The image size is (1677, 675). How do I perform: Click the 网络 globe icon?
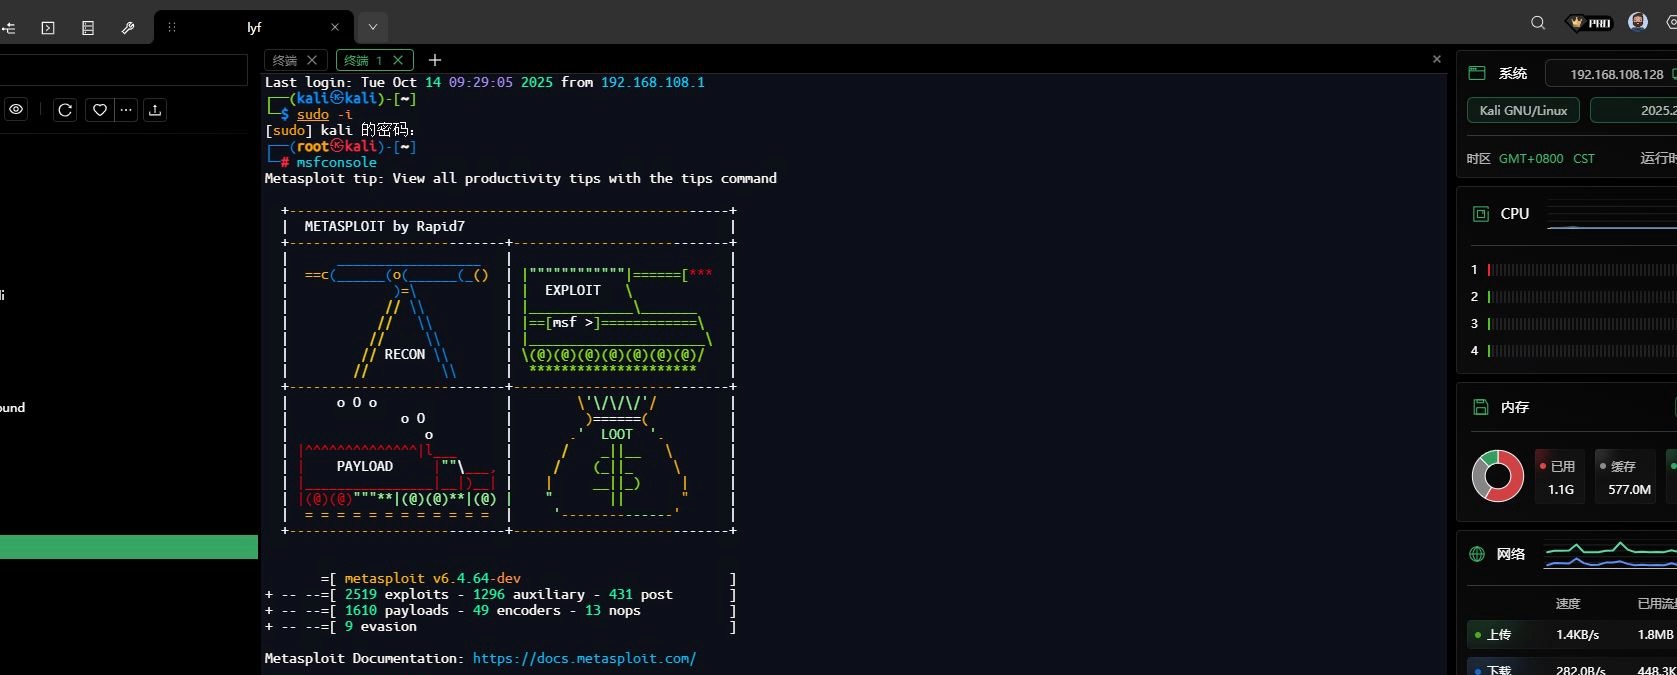pyautogui.click(x=1477, y=554)
